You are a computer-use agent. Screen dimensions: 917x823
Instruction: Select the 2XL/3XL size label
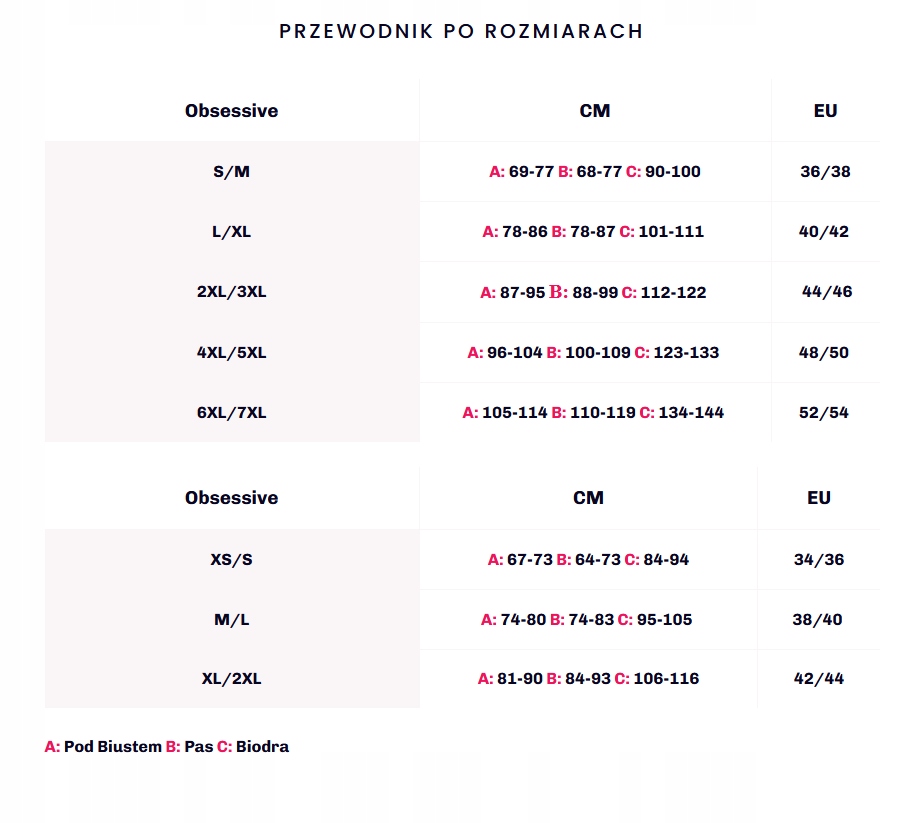click(232, 293)
